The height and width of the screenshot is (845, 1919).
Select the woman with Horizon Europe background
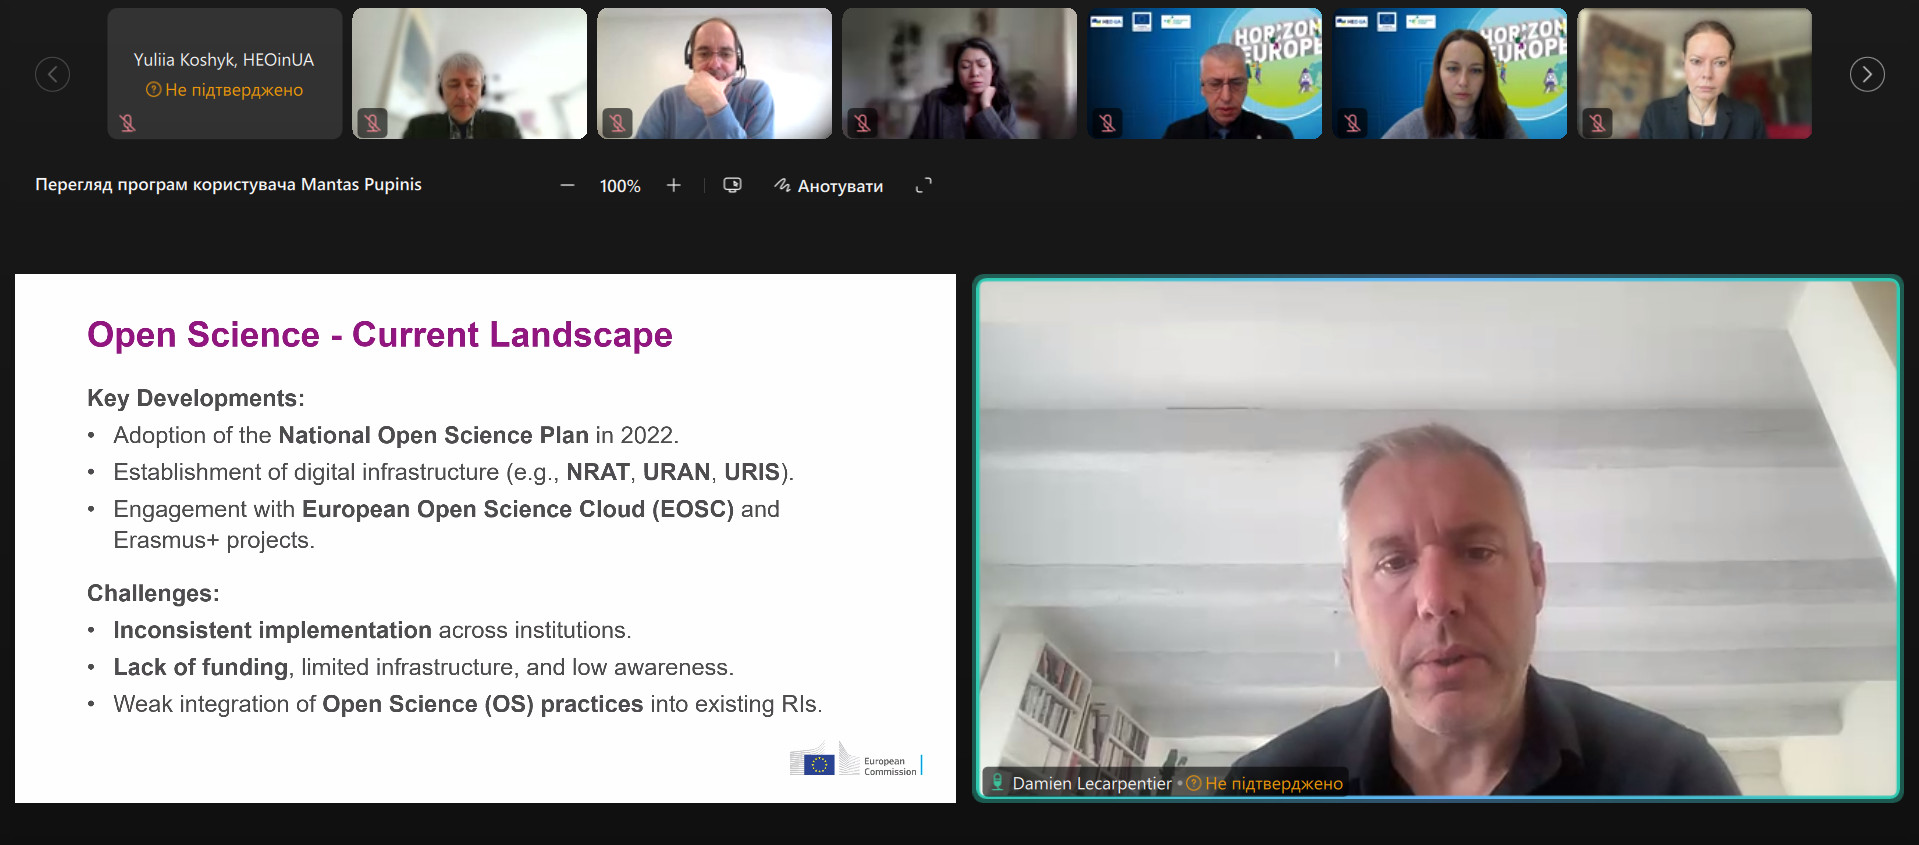pyautogui.click(x=1449, y=74)
